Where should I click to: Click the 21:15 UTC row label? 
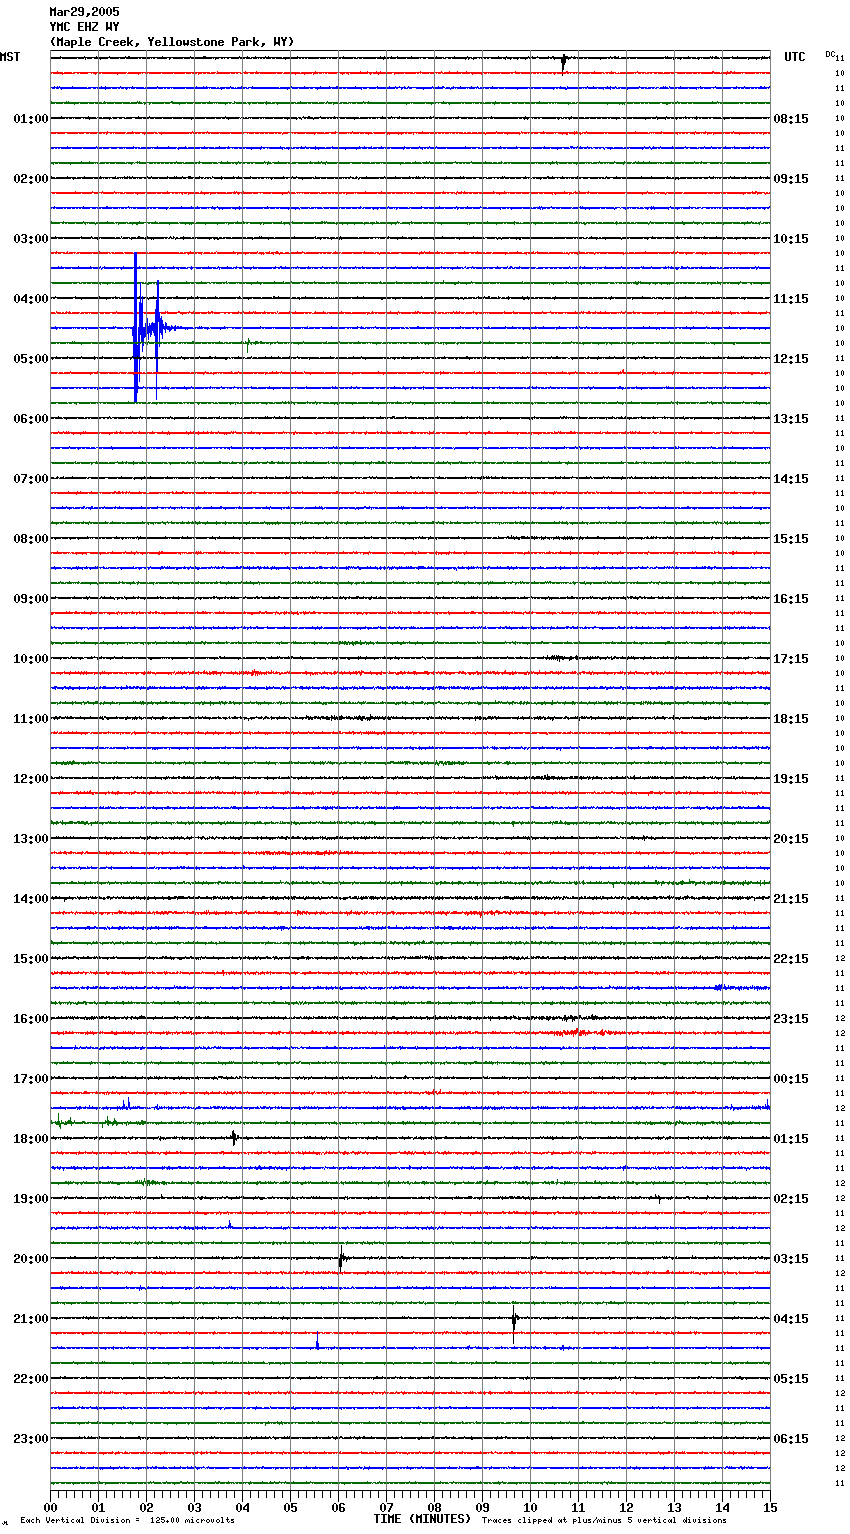[791, 899]
